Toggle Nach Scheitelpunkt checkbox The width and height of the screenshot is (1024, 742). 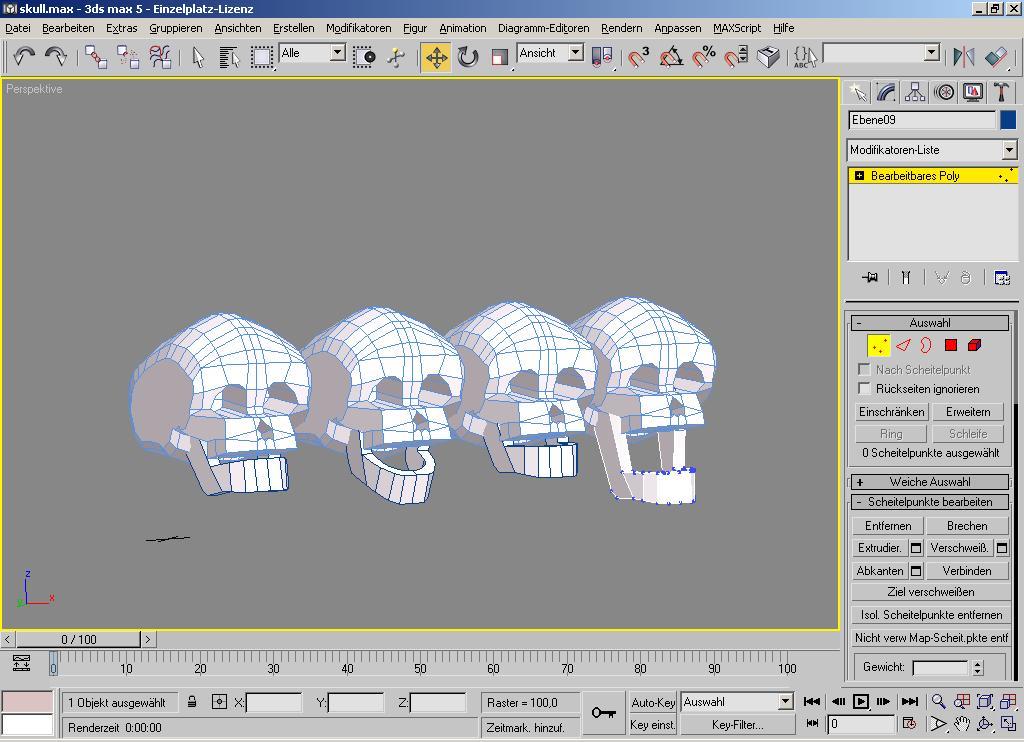[865, 370]
